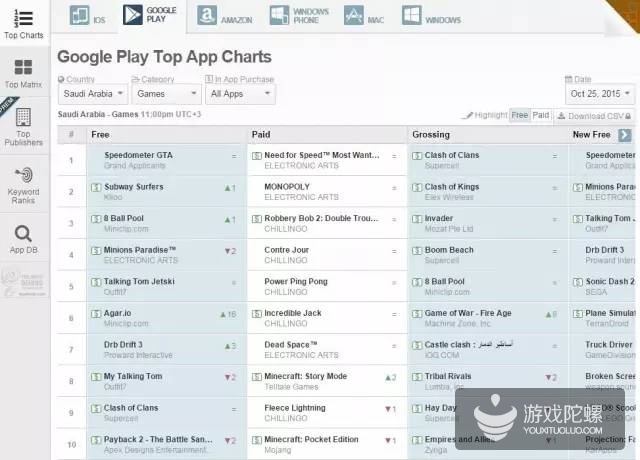Open Drb Drift 3 in Free column
640x460 pixels.
click(x=123, y=344)
